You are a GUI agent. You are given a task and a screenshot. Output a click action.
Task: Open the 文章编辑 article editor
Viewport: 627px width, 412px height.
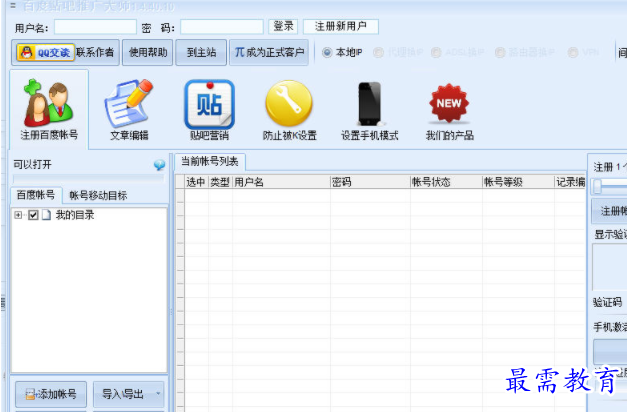[x=129, y=109]
